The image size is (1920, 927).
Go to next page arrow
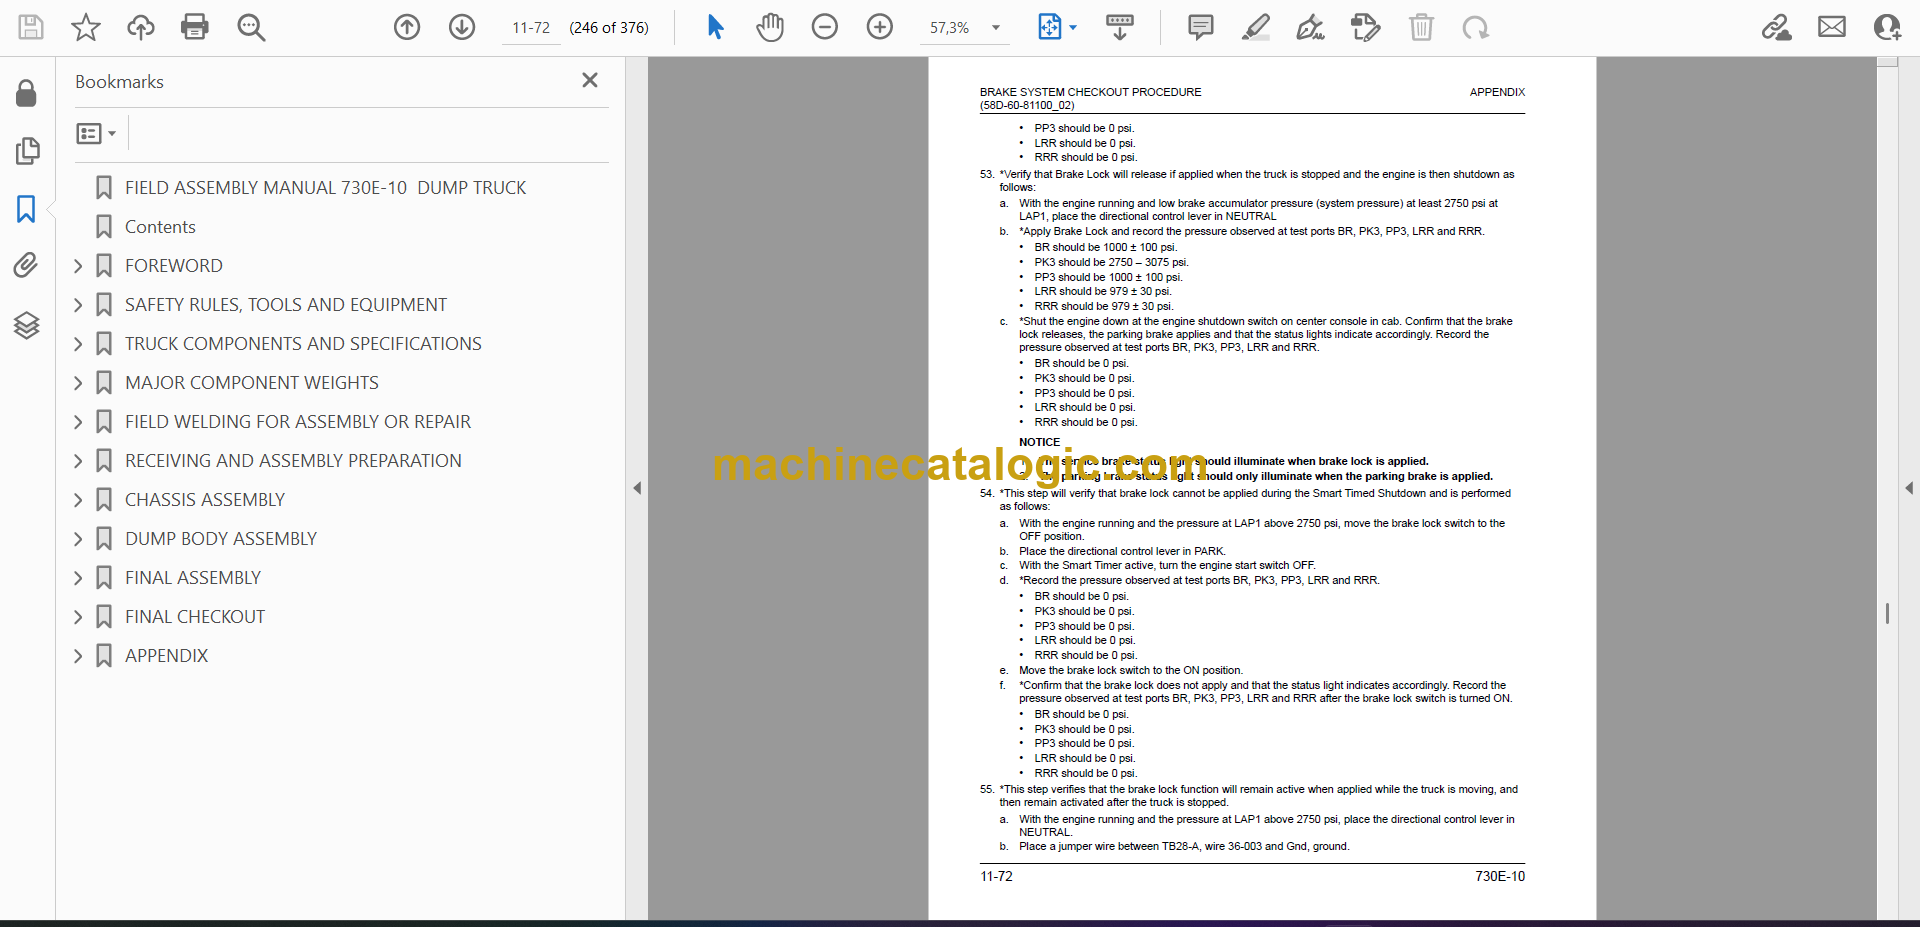(462, 27)
